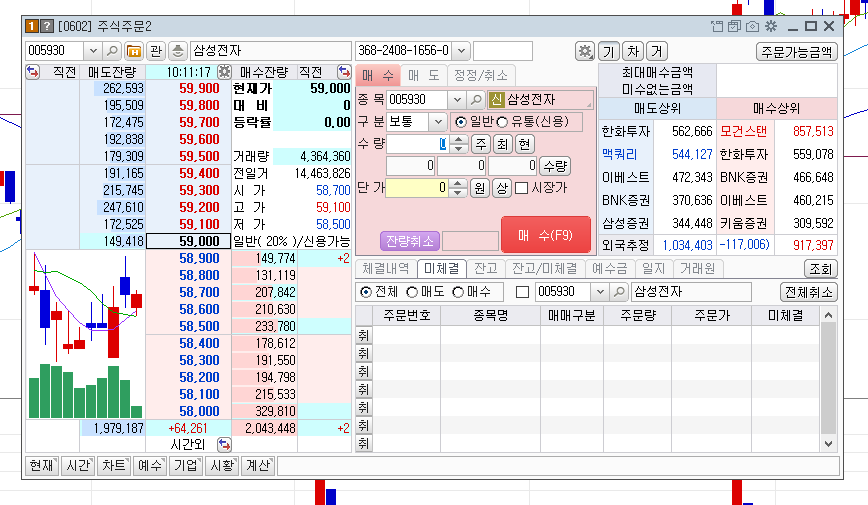Screen dimensions: 868x505
Task: Click the 전체취소 cancel all button
Action: (x=809, y=292)
